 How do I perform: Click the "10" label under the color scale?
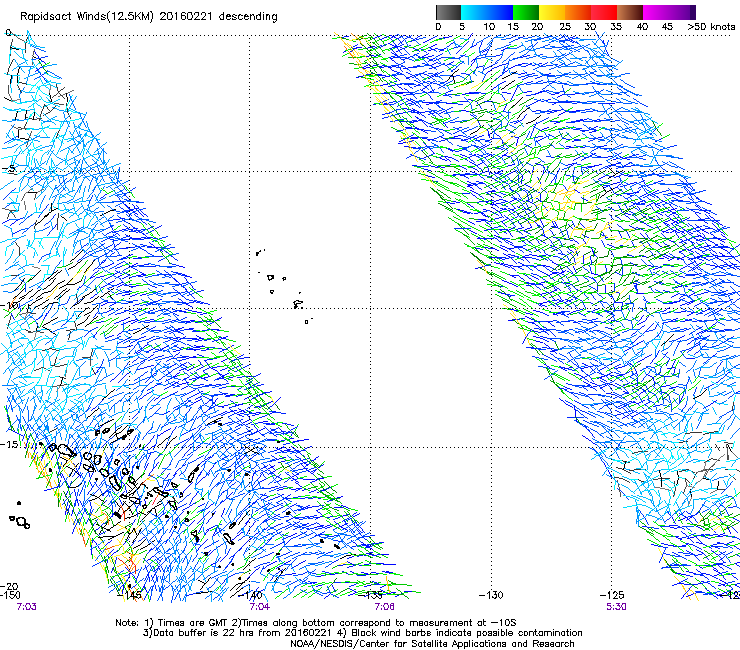coord(489,27)
